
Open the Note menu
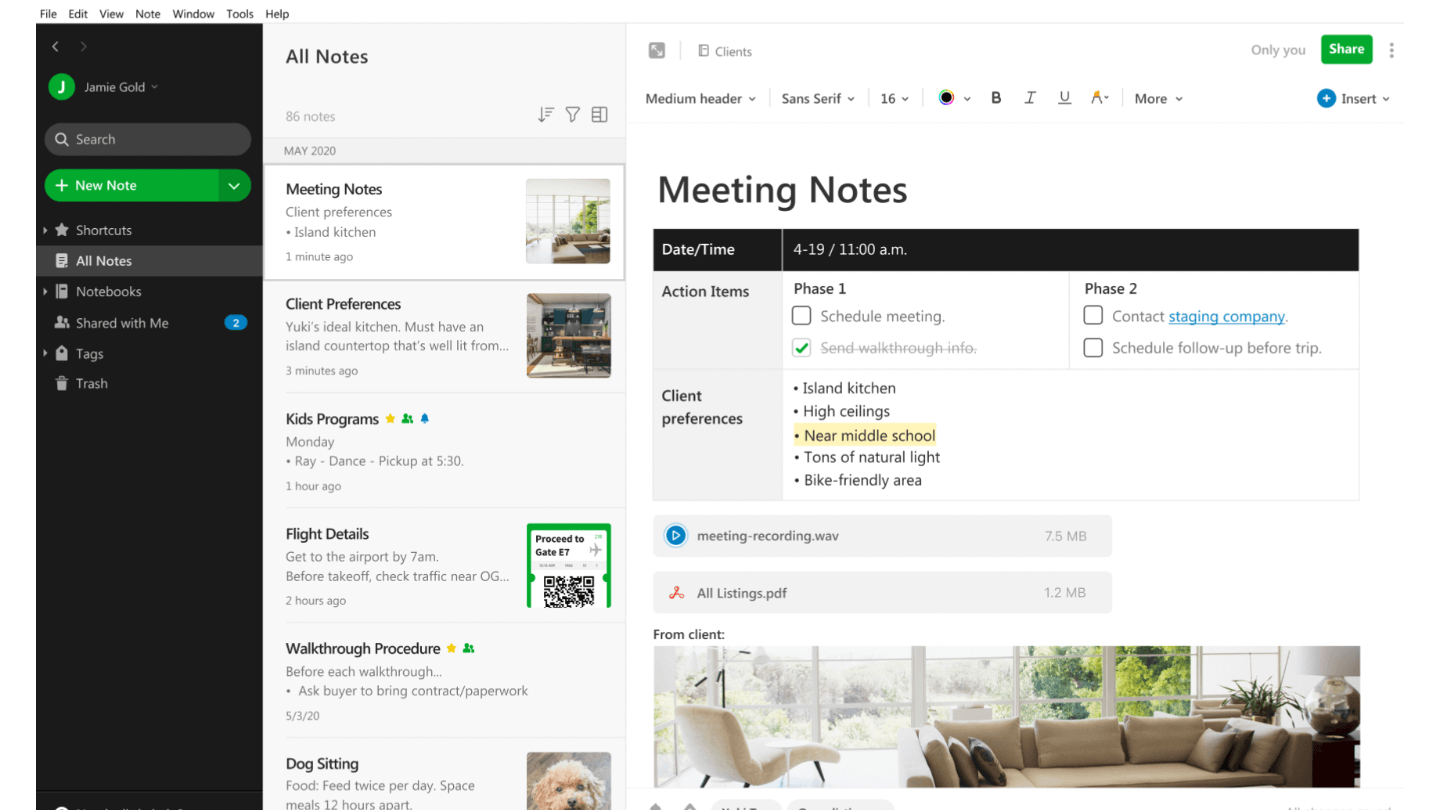(148, 14)
